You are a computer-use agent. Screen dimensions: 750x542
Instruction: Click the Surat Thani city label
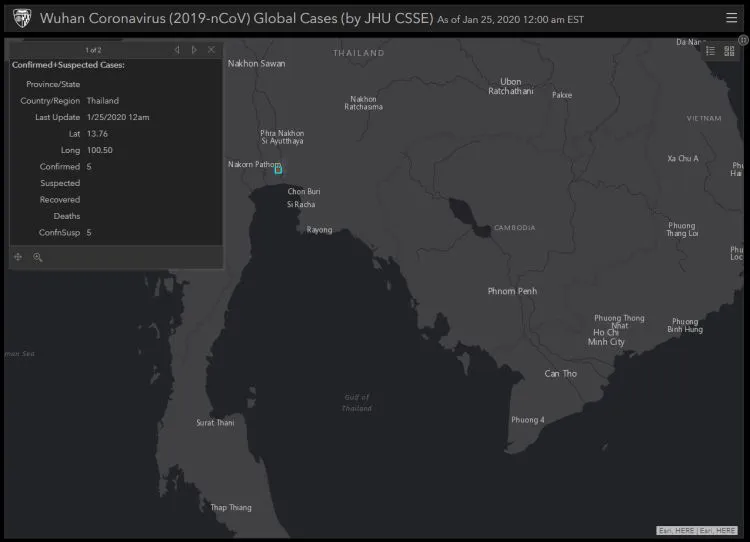click(x=215, y=423)
